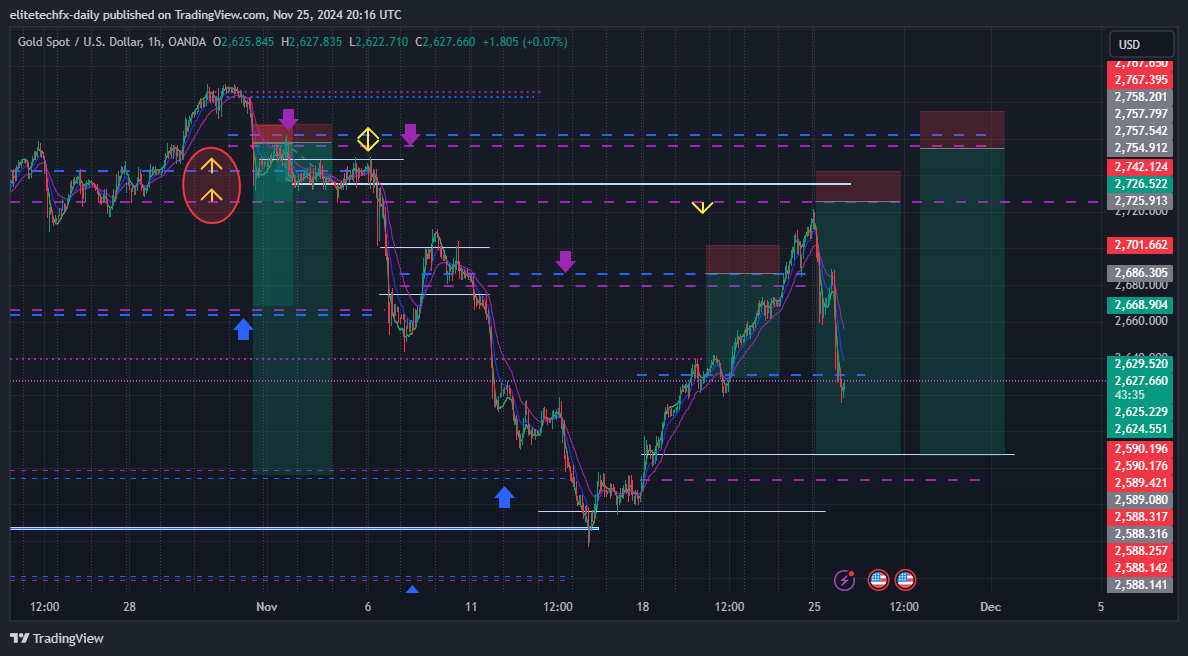Click the 11 date on time axis
Viewport: 1188px width, 656px height.
(471, 607)
